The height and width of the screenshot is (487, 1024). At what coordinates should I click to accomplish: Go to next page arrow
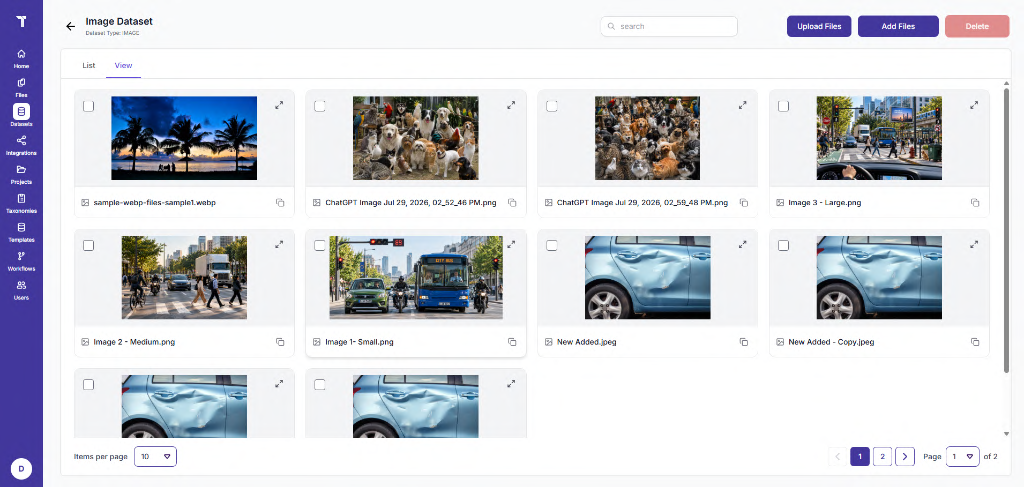pos(904,457)
